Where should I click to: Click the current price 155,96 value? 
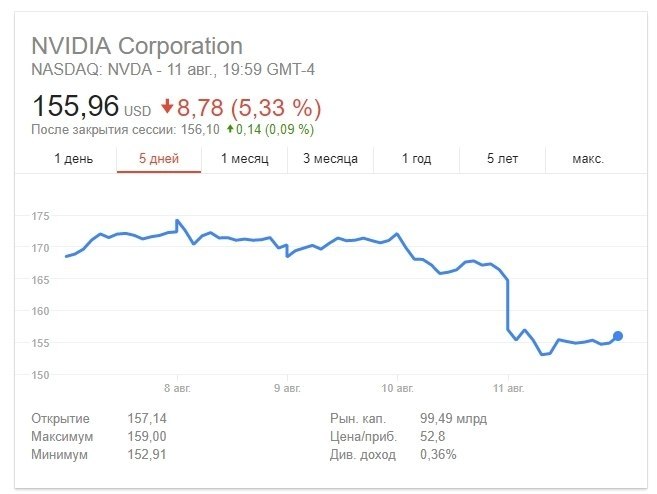[75, 106]
